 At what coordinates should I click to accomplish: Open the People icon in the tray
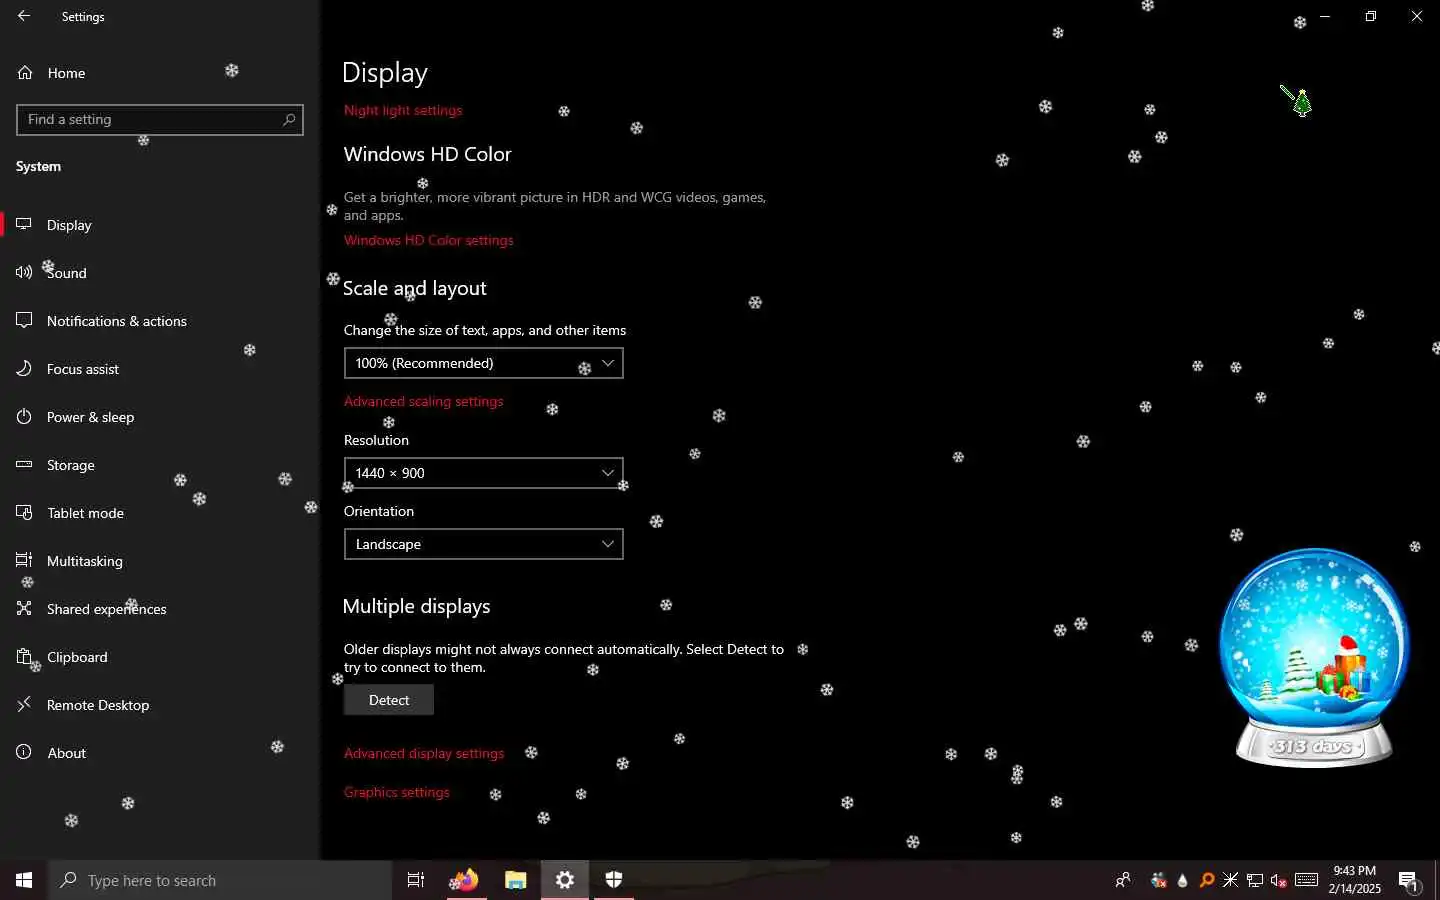1123,880
